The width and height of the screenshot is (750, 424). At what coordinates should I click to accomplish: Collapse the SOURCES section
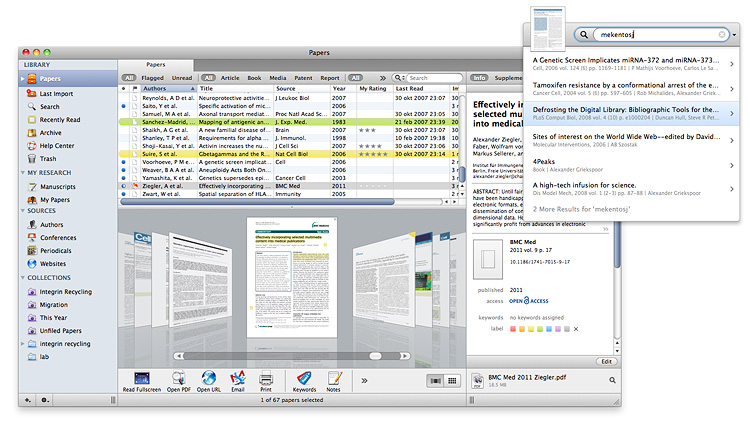[x=22, y=211]
